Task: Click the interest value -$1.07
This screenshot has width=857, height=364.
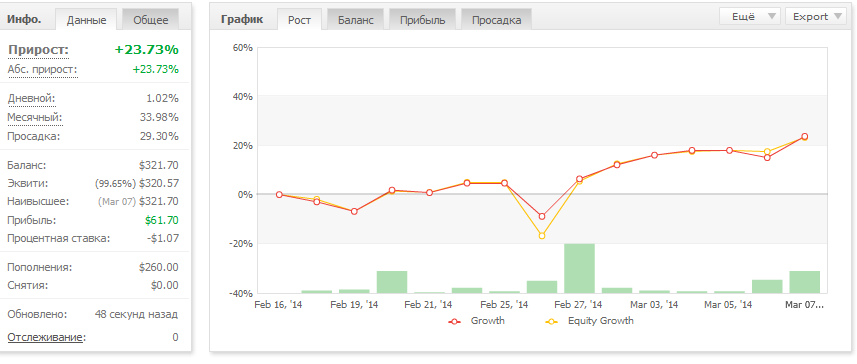Action: tap(162, 239)
